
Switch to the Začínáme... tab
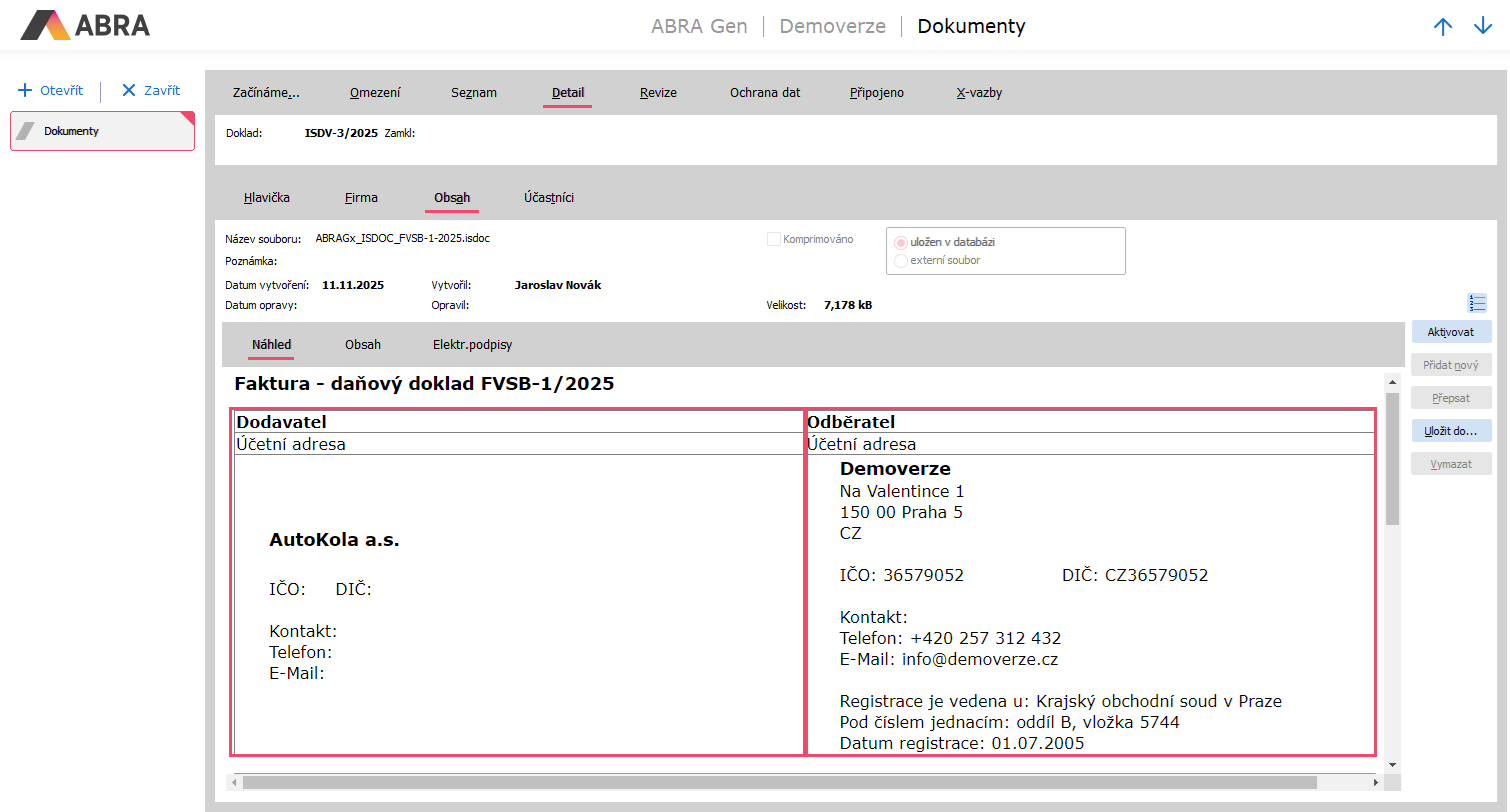coord(266,92)
